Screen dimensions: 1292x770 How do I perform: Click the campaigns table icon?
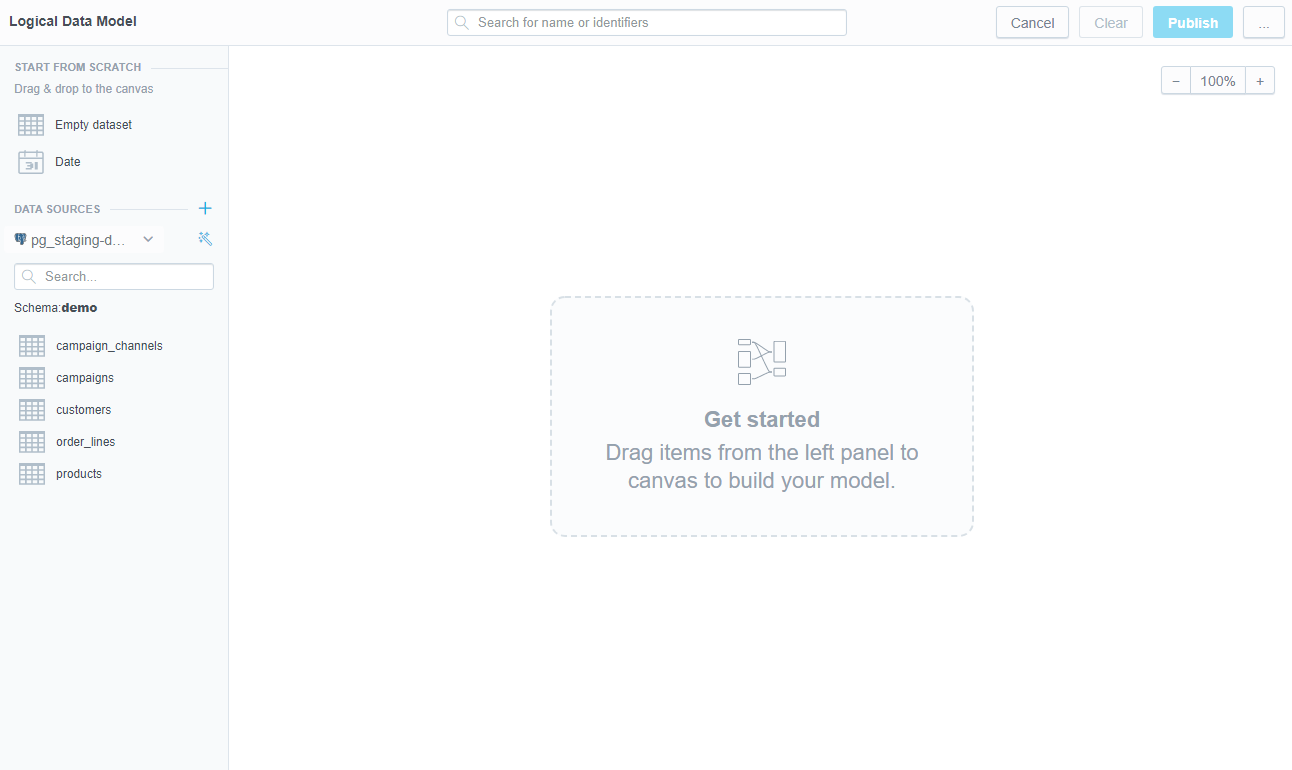[32, 378]
